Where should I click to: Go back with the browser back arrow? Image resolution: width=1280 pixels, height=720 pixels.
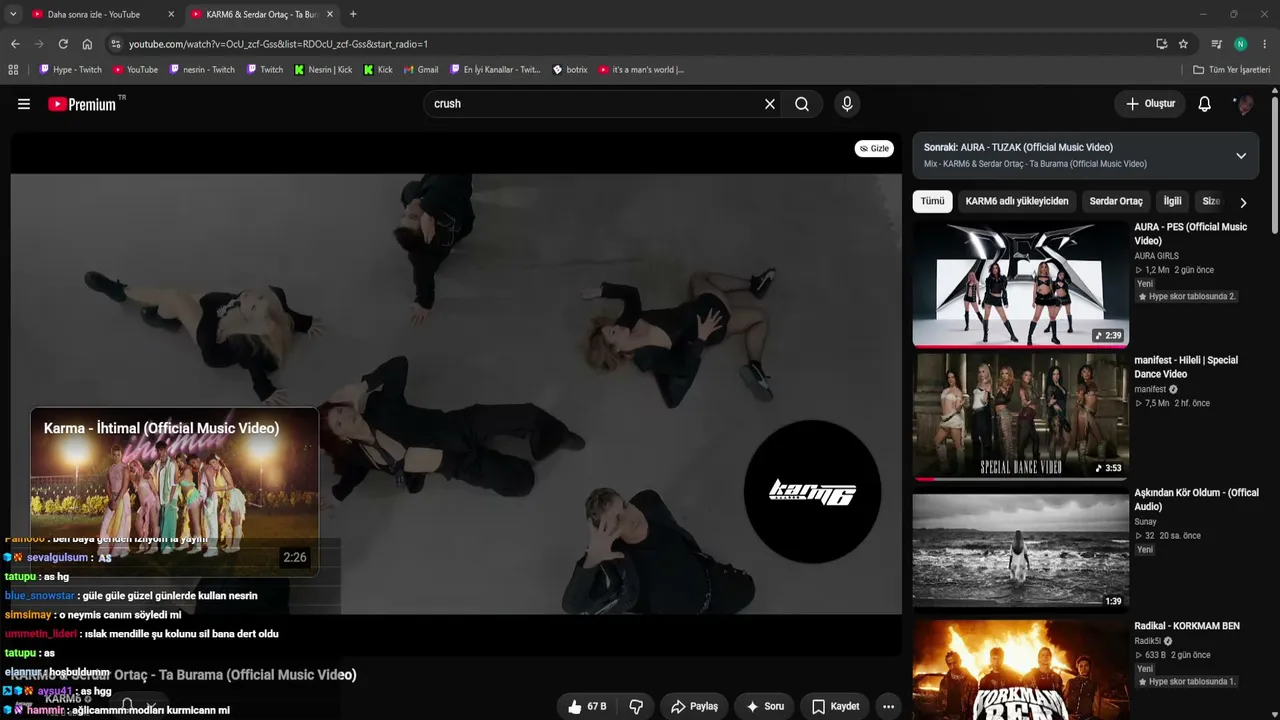(15, 44)
